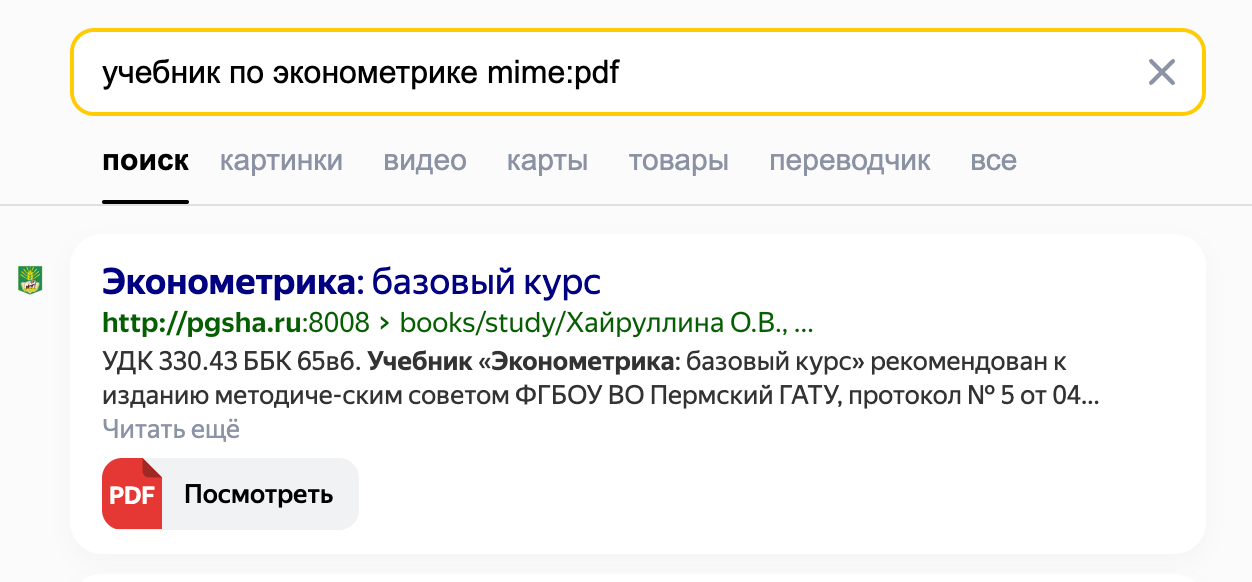Open the видео search section
1252x582 pixels.
pyautogui.click(x=424, y=160)
